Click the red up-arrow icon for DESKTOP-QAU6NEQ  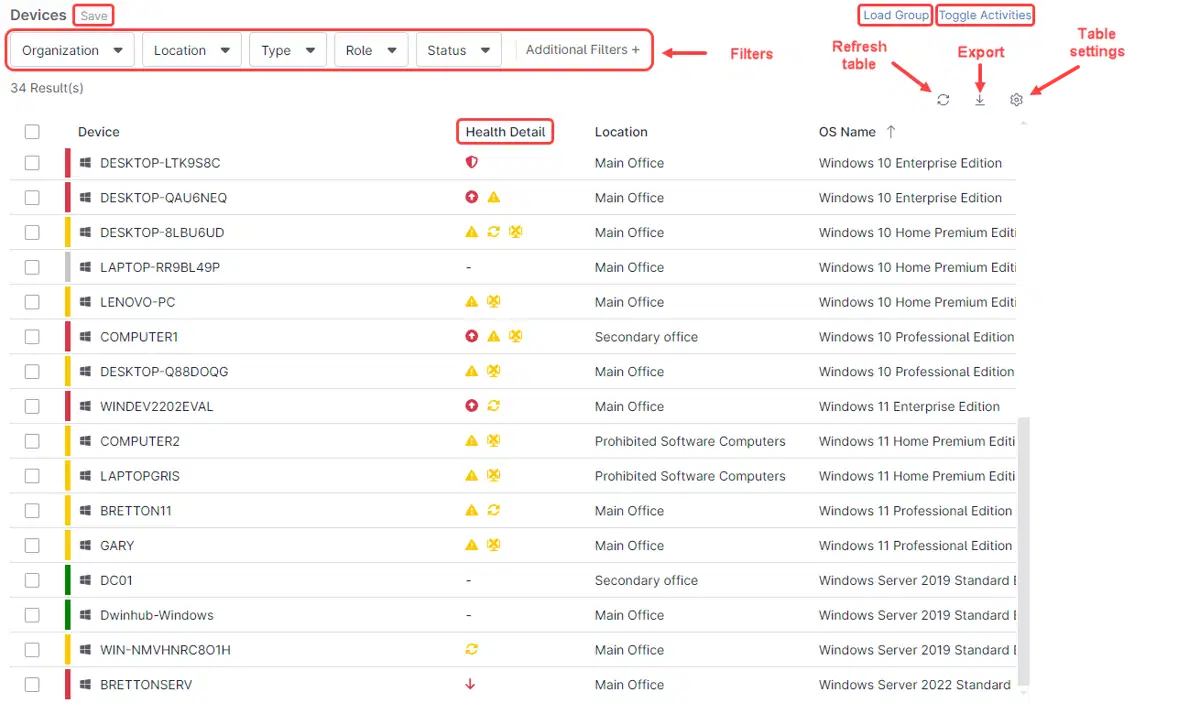pyautogui.click(x=472, y=198)
